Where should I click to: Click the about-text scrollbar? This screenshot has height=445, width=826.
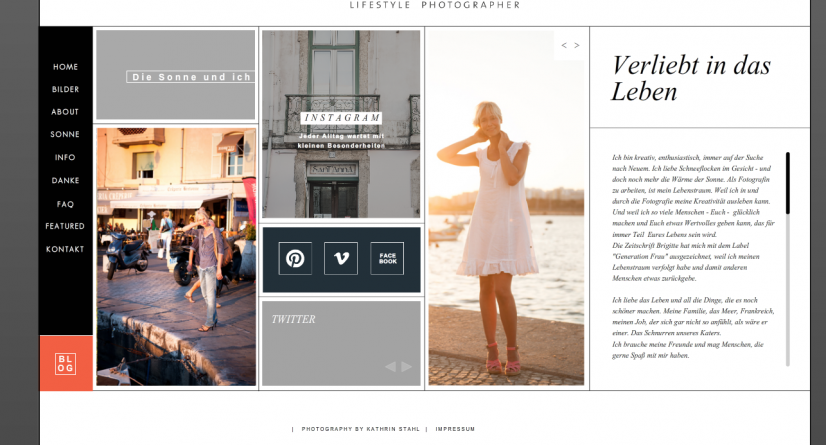click(x=788, y=184)
